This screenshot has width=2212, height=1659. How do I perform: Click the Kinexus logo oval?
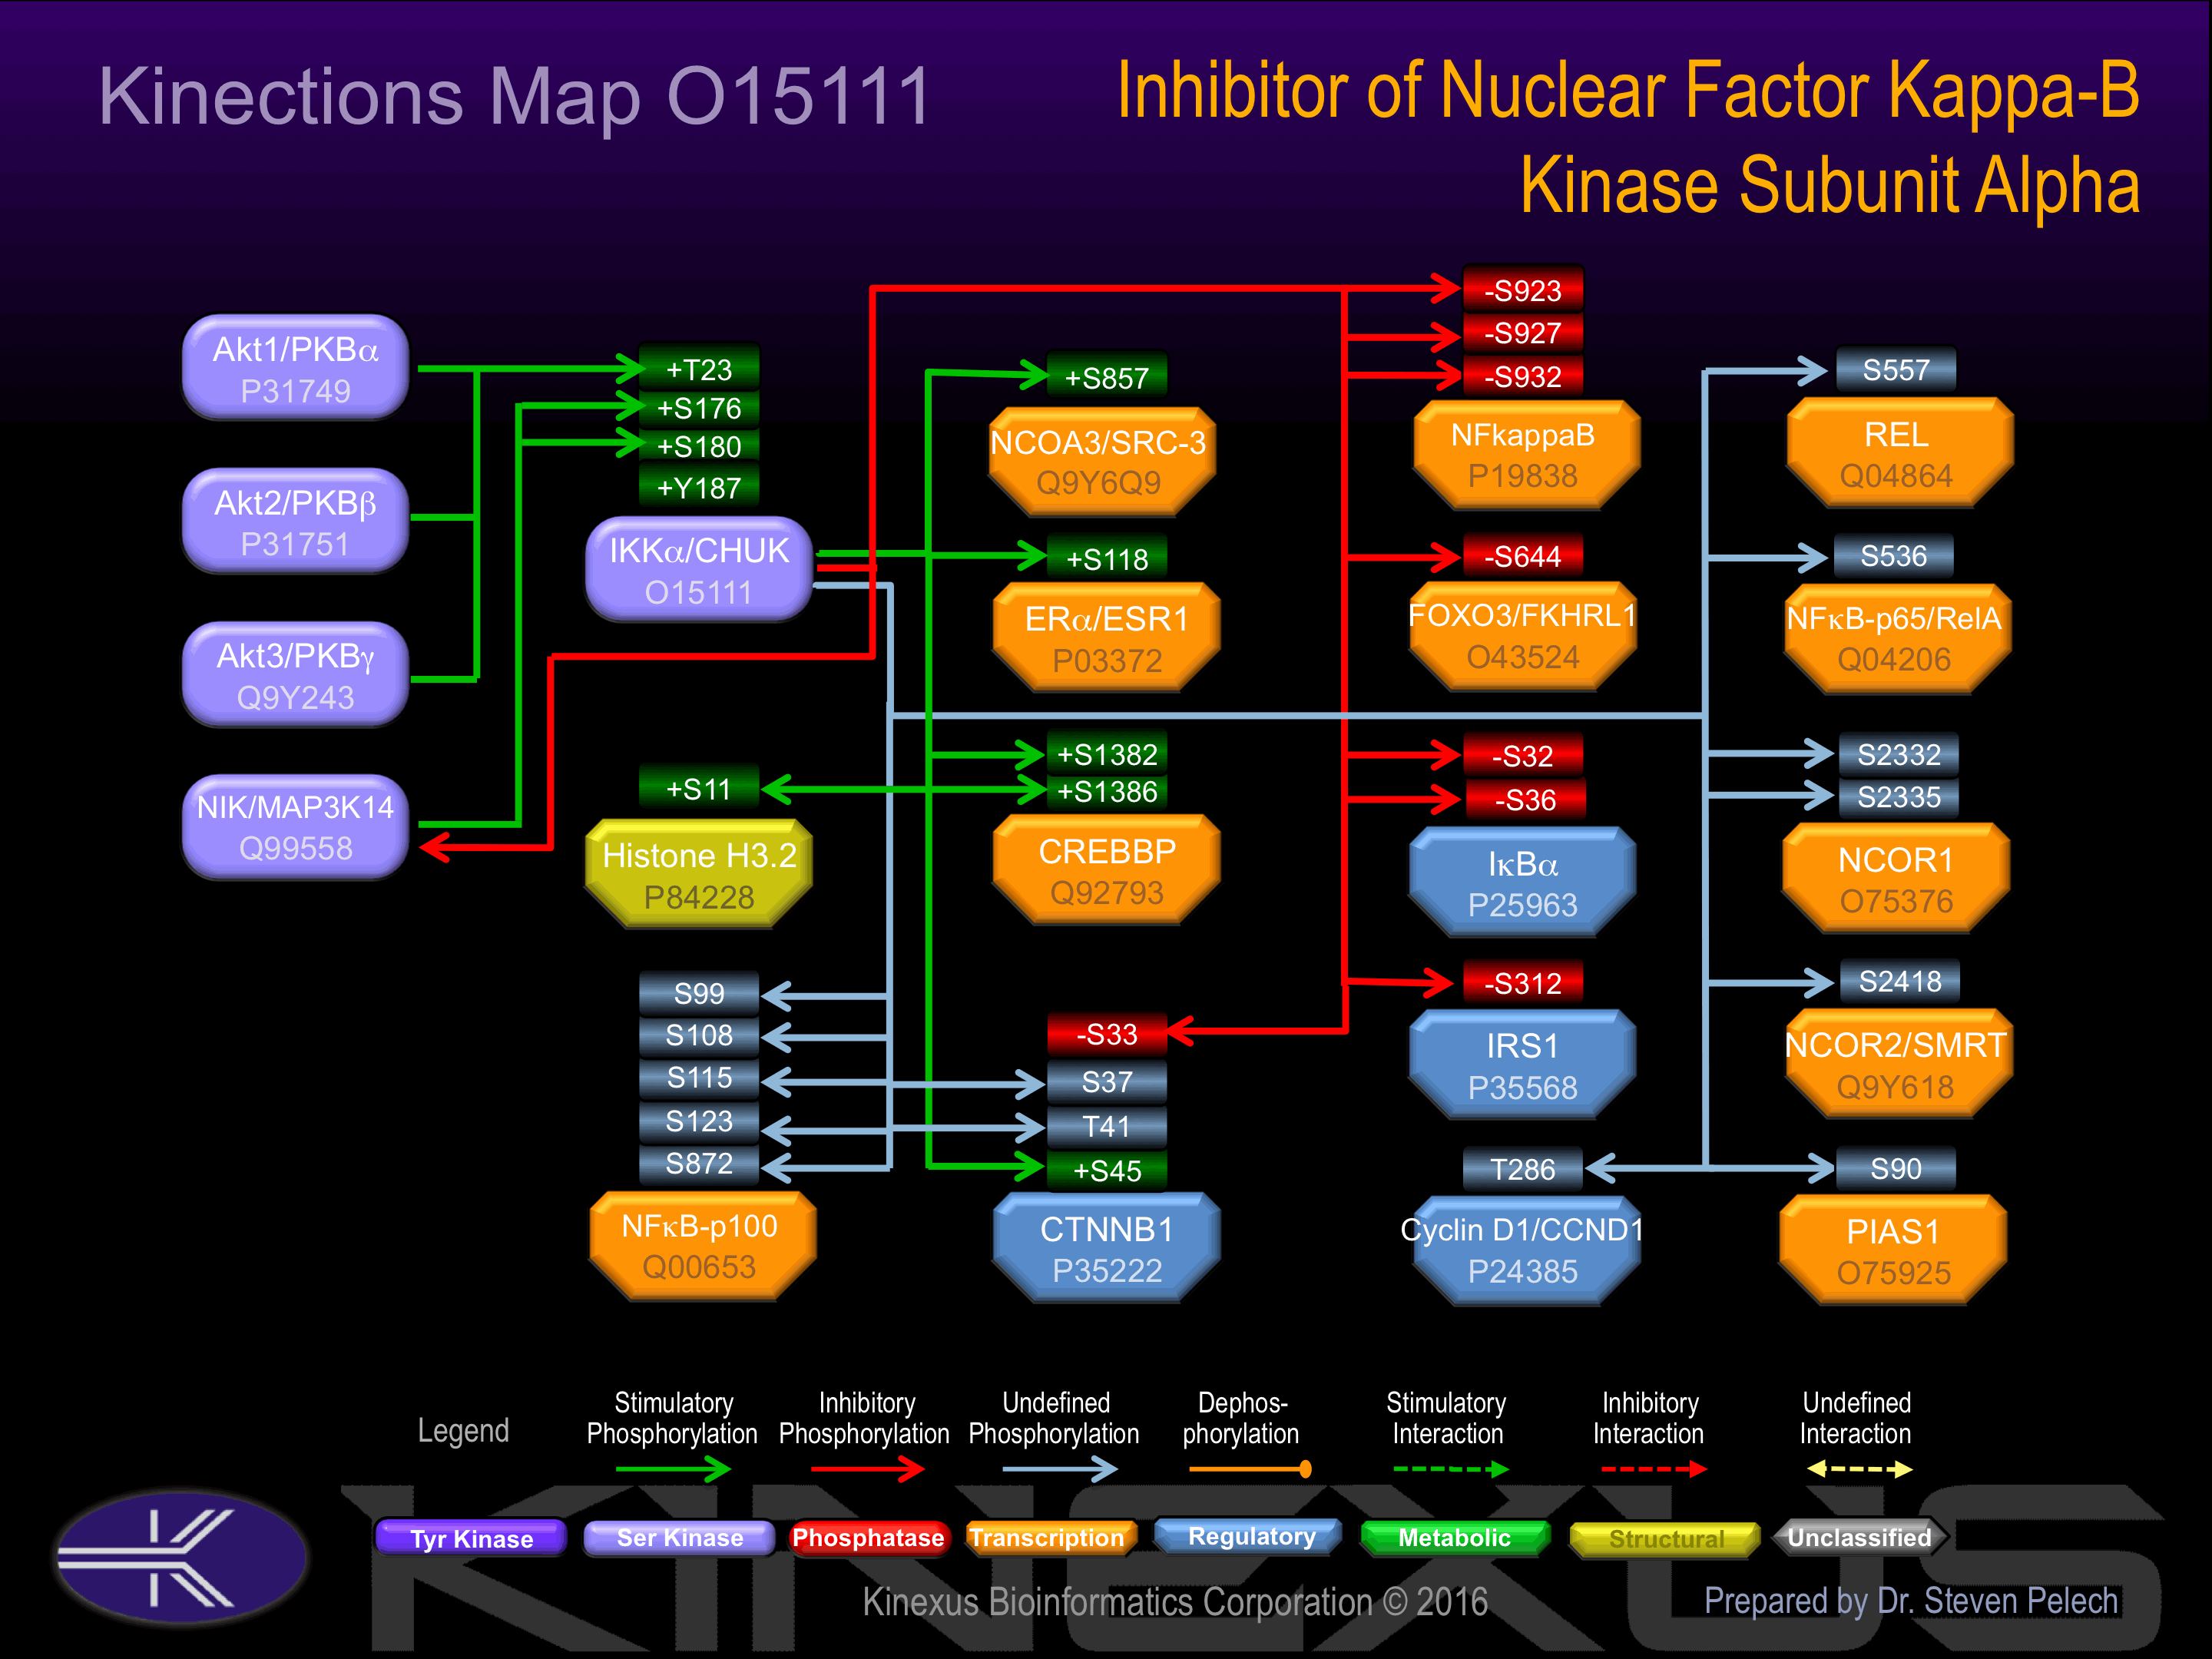(181, 1557)
